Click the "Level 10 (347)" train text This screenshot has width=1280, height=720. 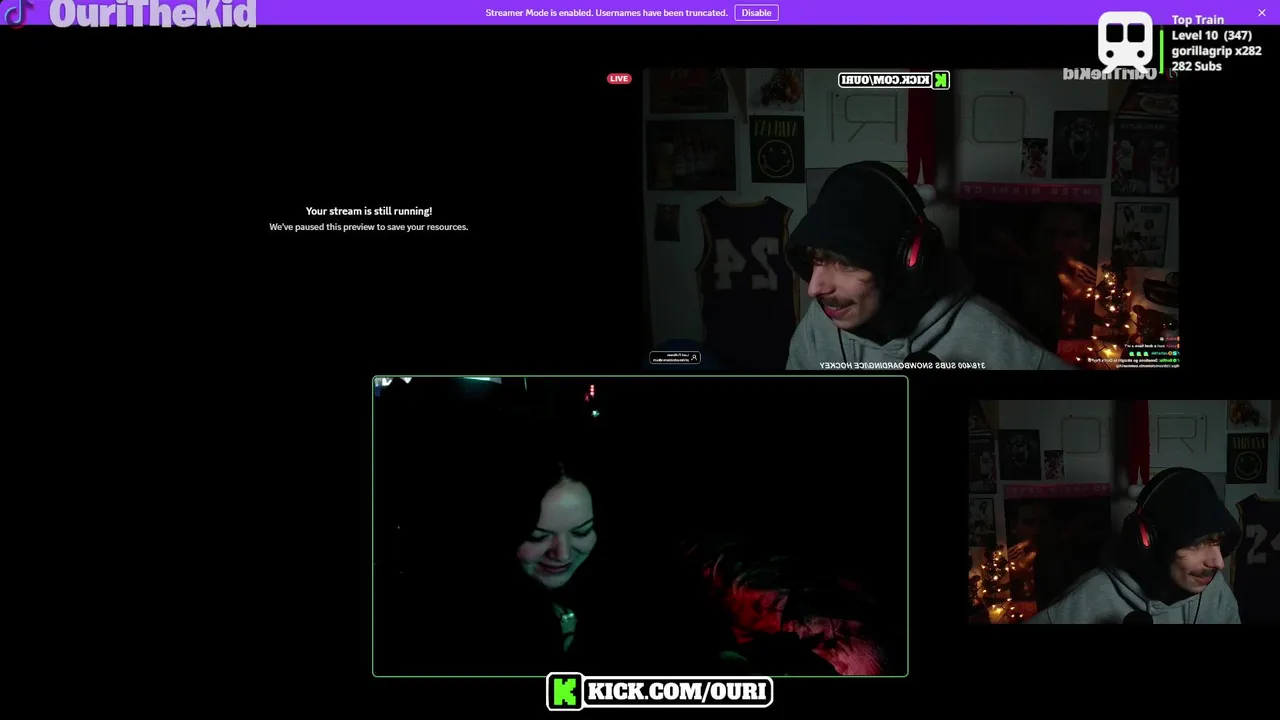[x=1212, y=36]
